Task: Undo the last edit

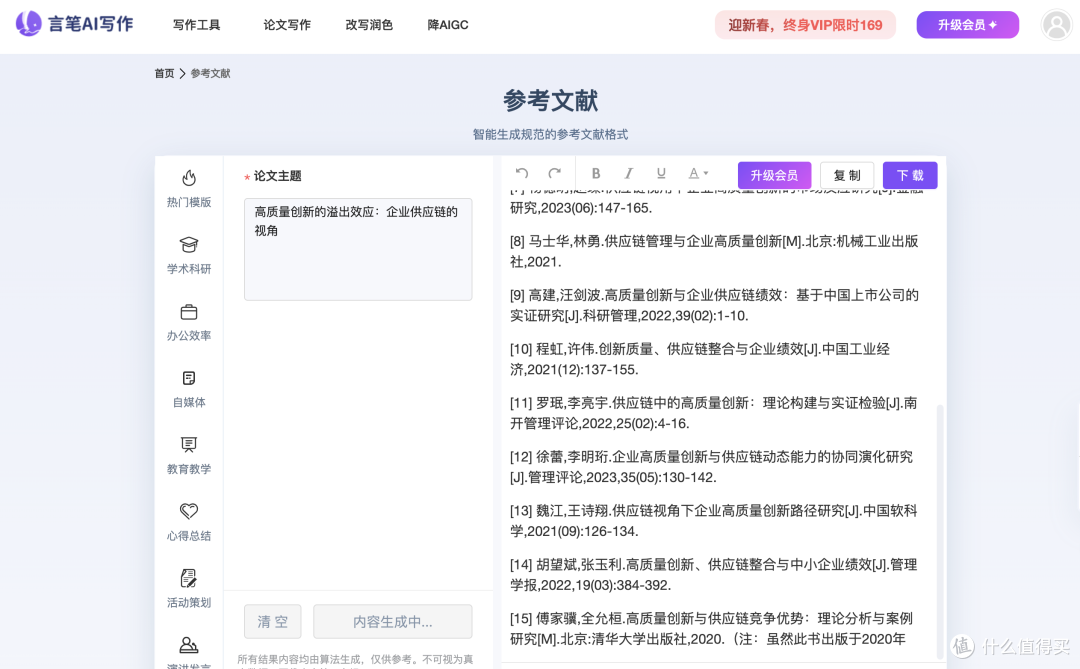Action: (x=522, y=174)
